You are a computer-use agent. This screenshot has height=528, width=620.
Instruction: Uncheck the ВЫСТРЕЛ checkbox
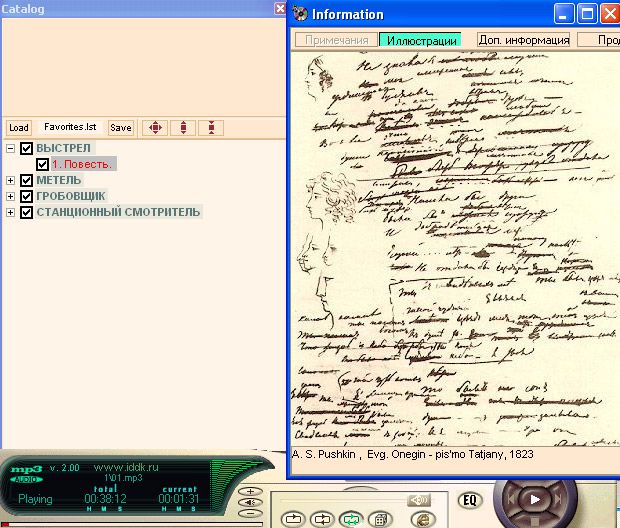point(27,148)
